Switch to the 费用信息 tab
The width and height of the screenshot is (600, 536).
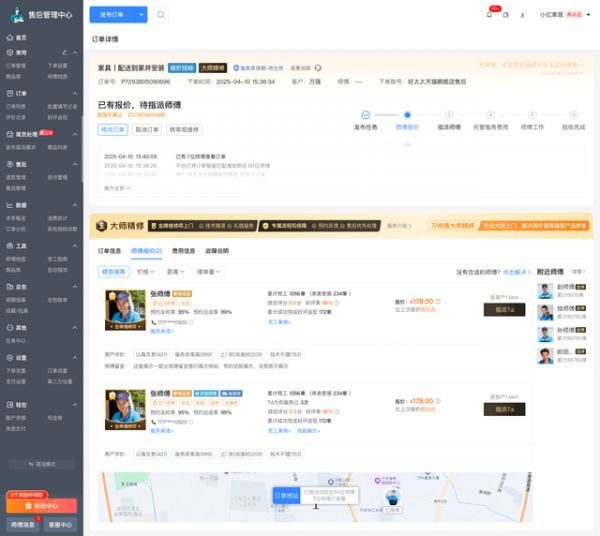tap(183, 251)
